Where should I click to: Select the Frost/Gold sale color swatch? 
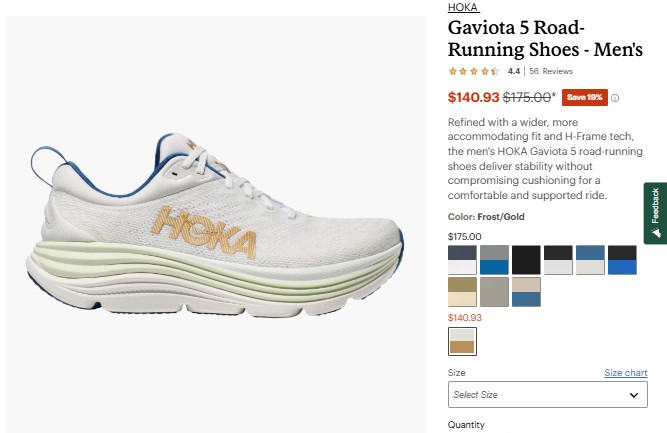462,341
